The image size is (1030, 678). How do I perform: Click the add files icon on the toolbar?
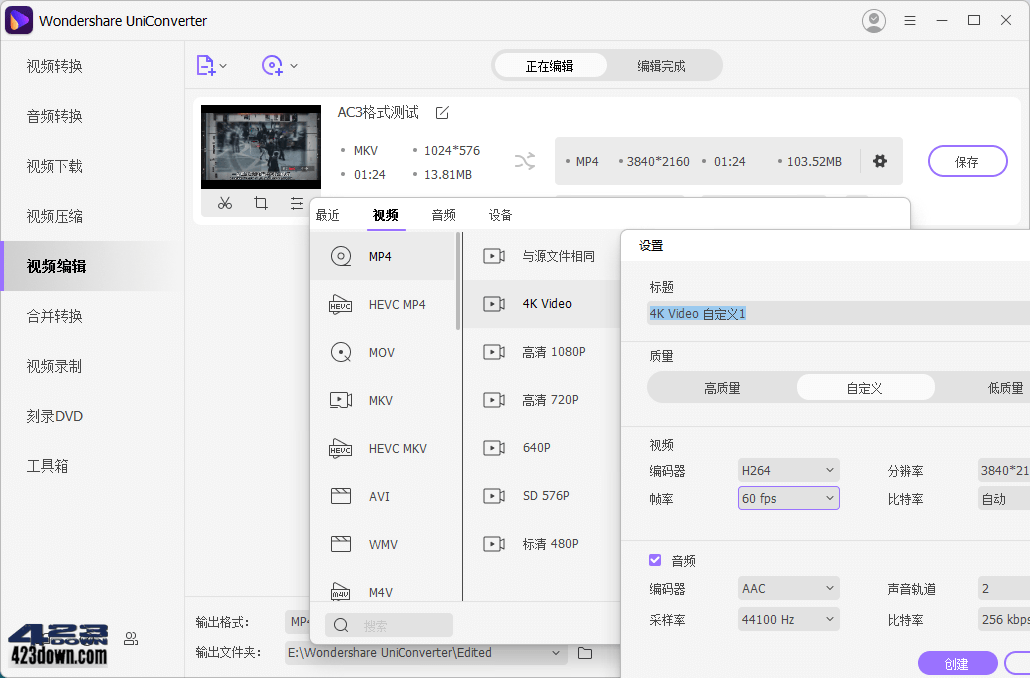click(207, 65)
